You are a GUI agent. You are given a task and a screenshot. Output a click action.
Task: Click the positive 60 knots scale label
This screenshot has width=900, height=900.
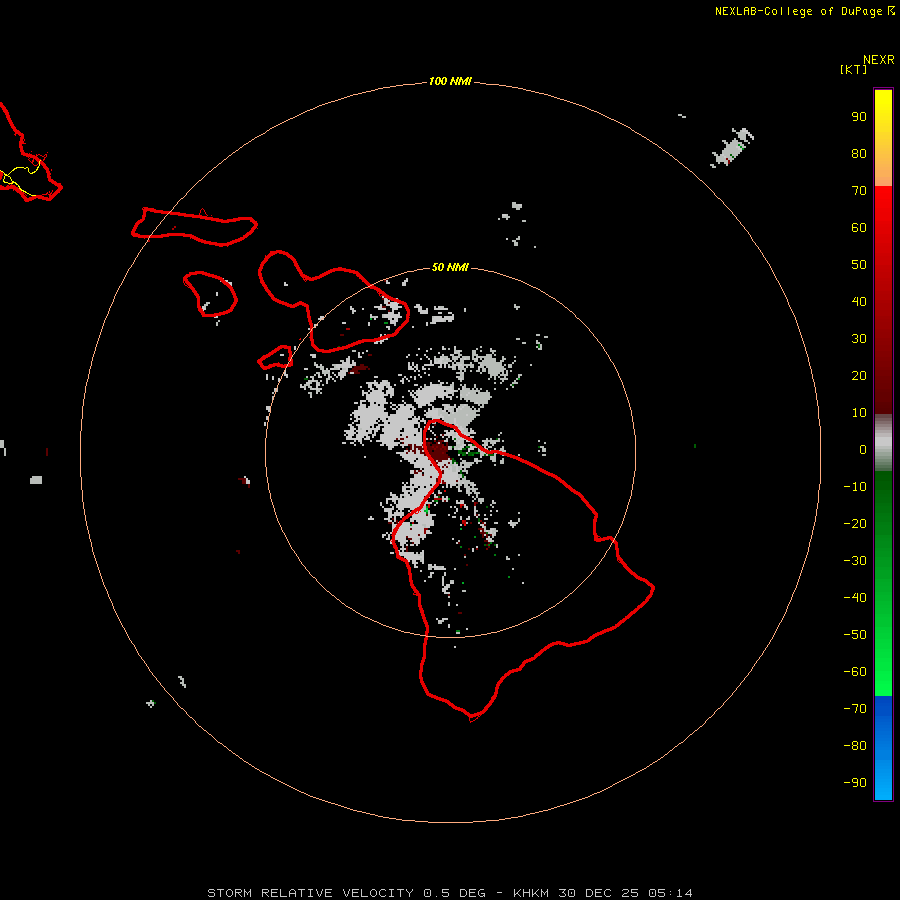point(859,228)
